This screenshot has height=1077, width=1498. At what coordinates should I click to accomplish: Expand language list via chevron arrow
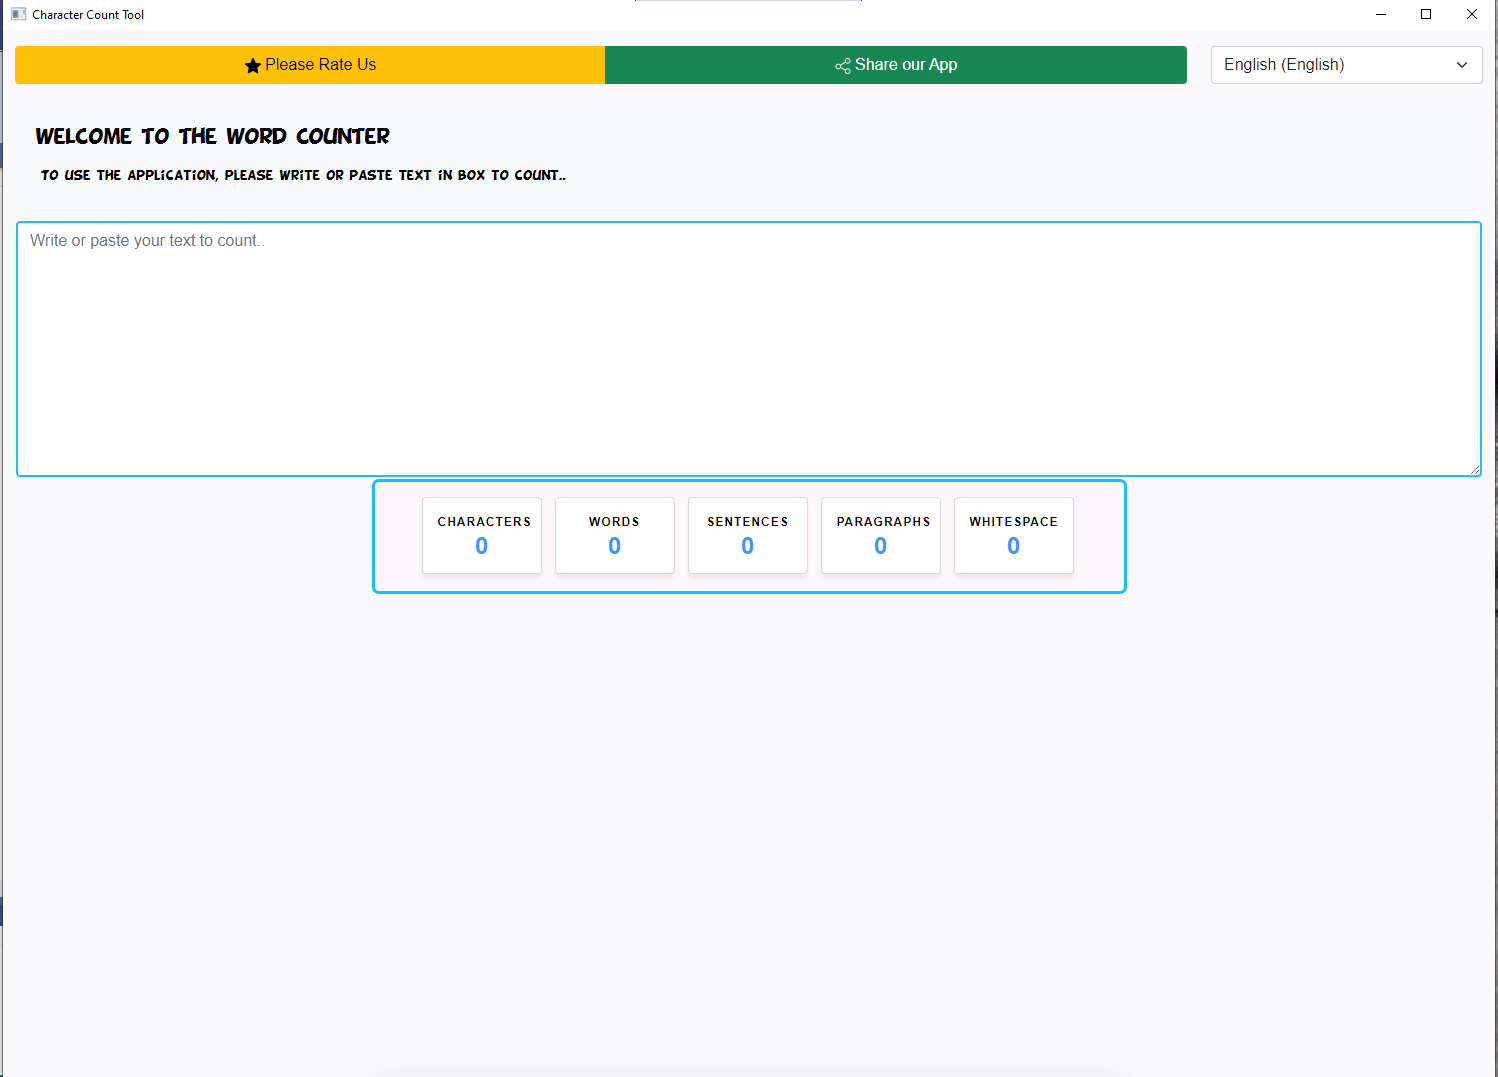click(1462, 65)
